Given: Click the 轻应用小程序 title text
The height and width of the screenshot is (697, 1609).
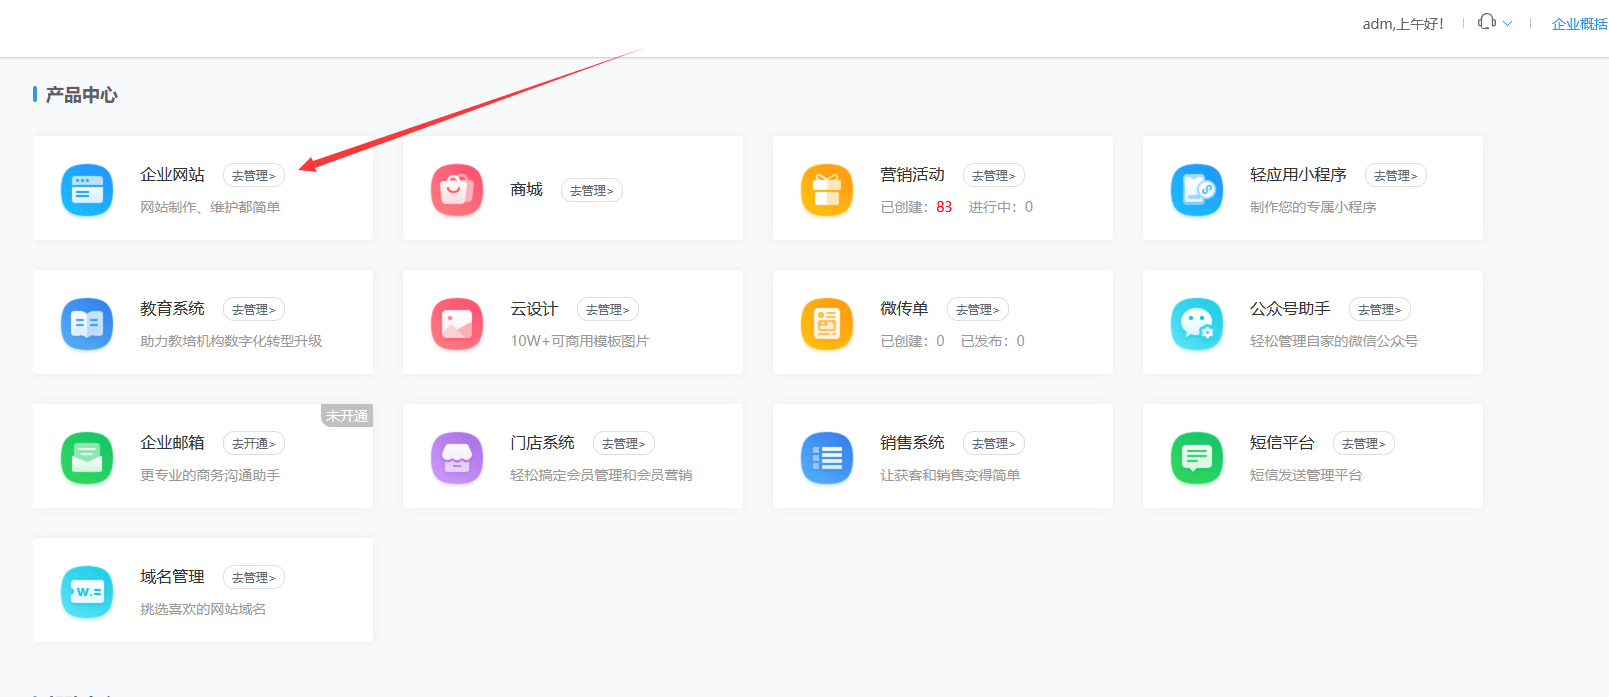Looking at the screenshot, I should coord(1298,175).
